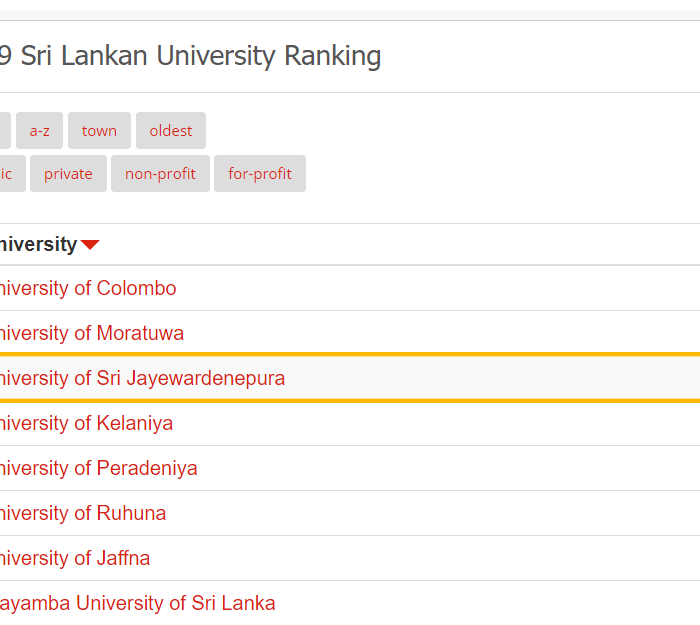Filter by private universities
This screenshot has height=625, width=700.
pyautogui.click(x=68, y=174)
